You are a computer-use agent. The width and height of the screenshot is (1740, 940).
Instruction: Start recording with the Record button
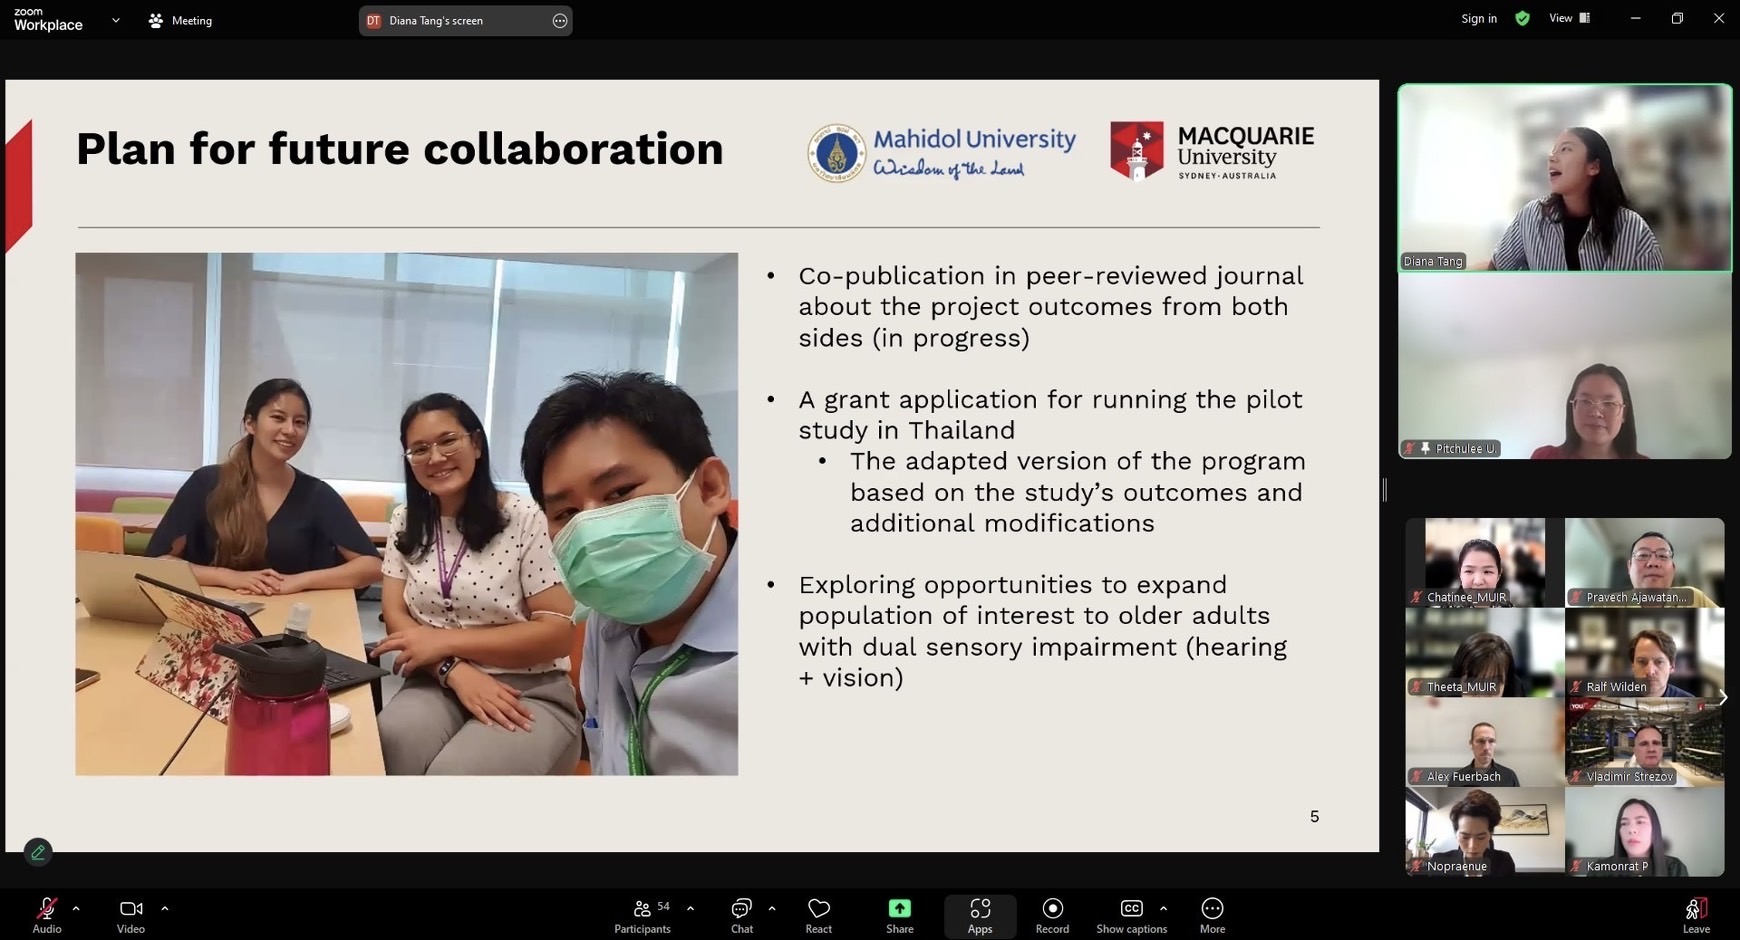pyautogui.click(x=1052, y=914)
